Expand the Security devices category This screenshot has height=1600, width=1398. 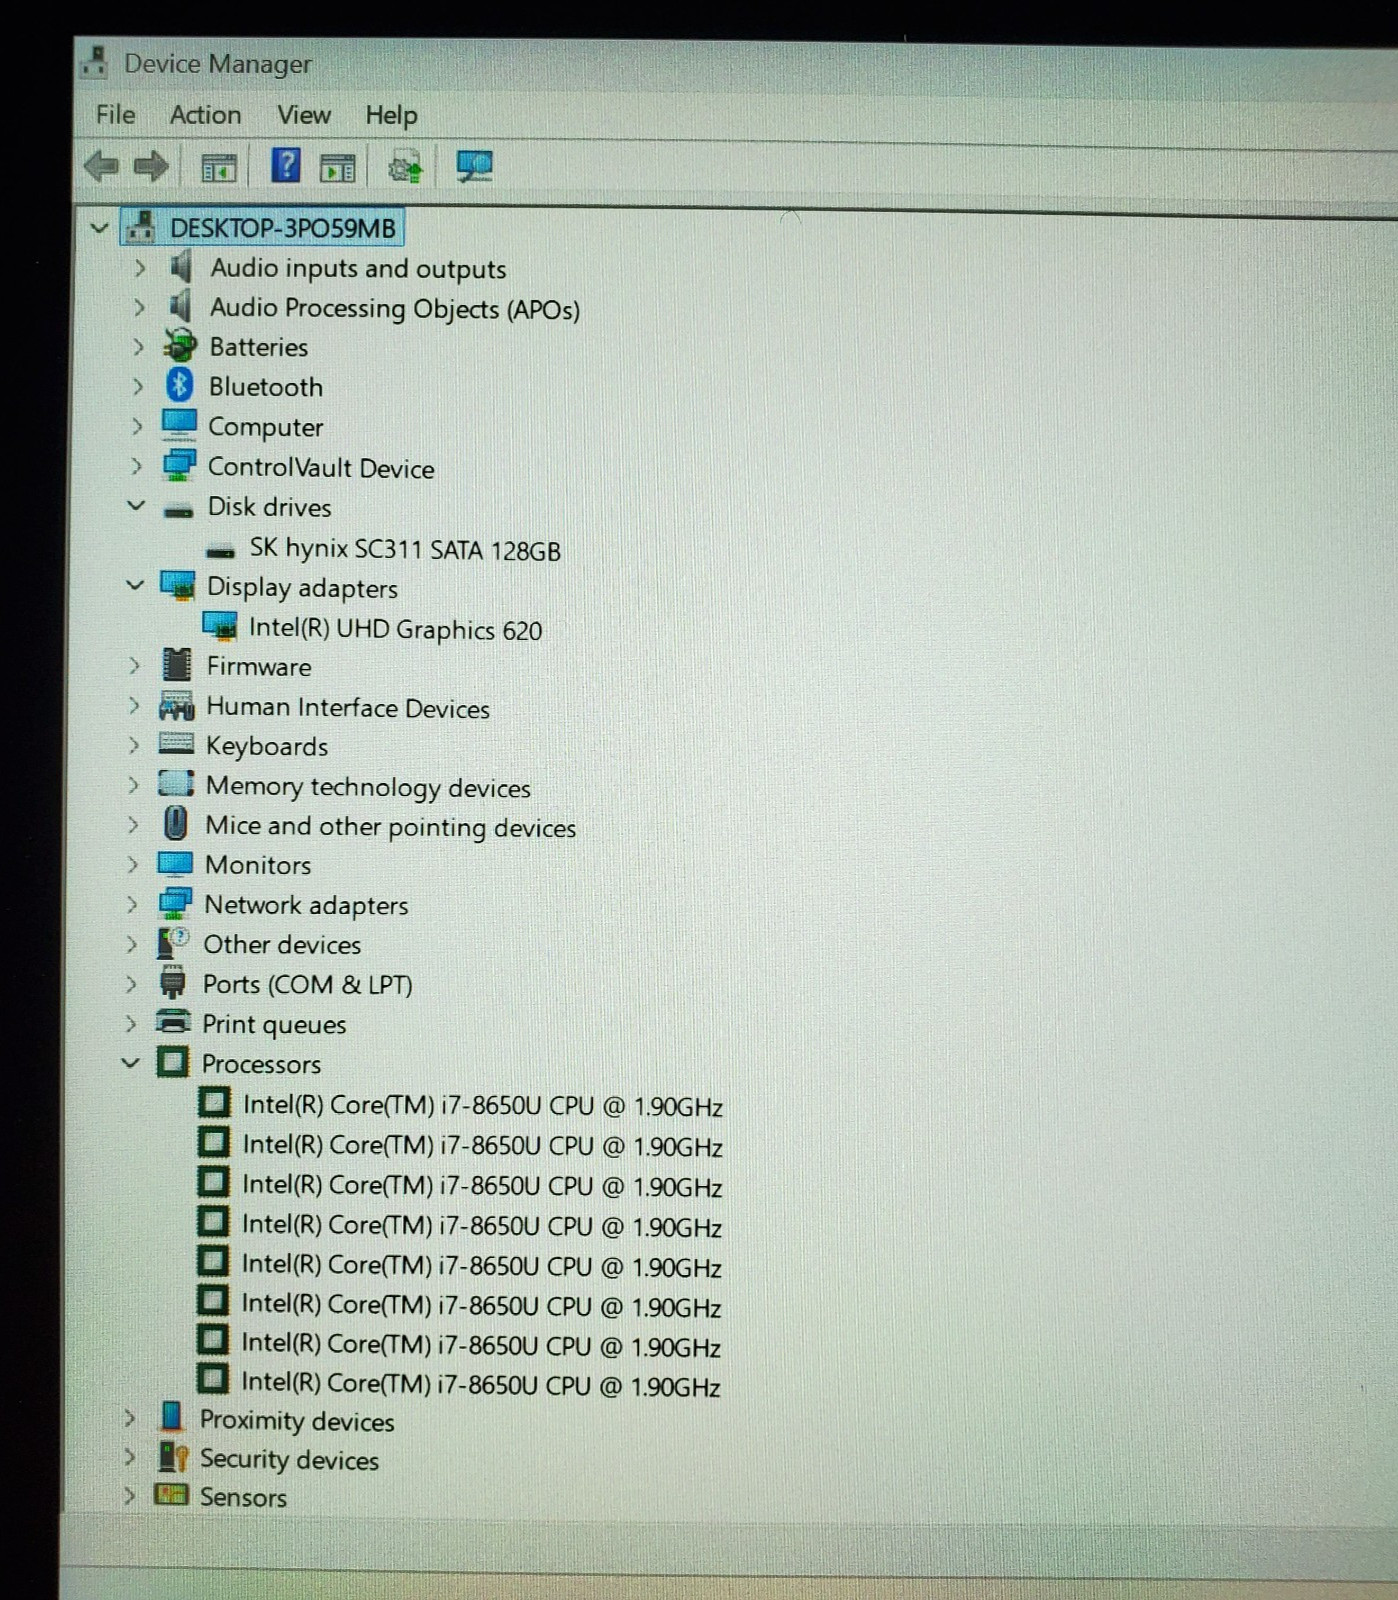point(128,1457)
